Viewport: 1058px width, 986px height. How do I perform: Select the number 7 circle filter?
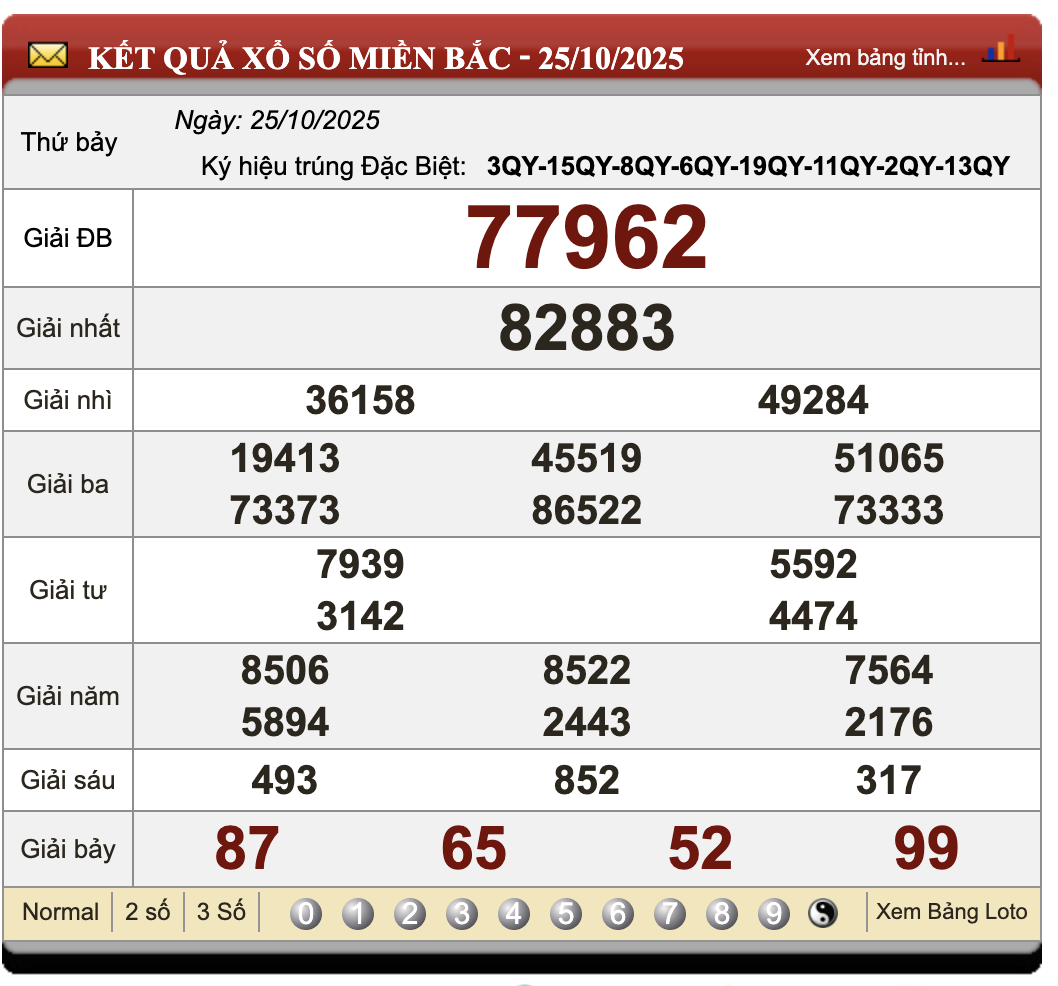click(671, 912)
